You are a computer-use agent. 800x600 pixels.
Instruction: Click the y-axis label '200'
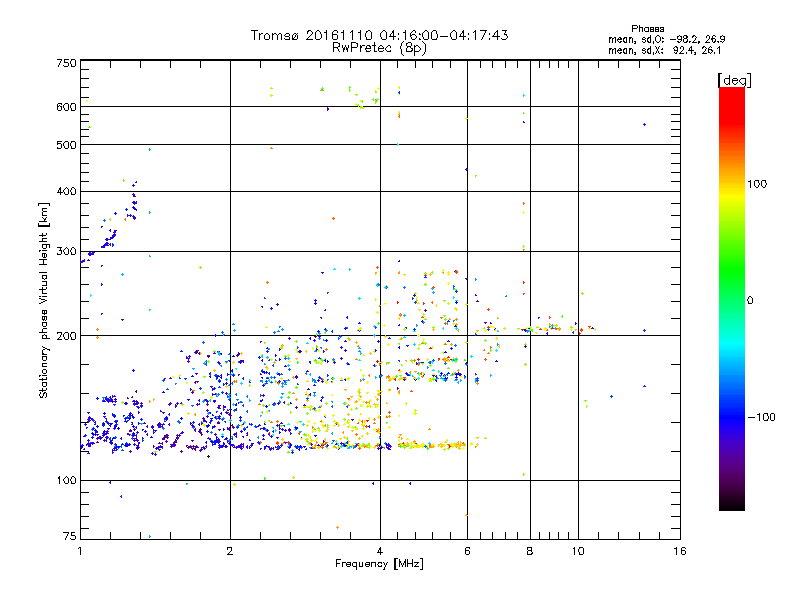[x=66, y=336]
